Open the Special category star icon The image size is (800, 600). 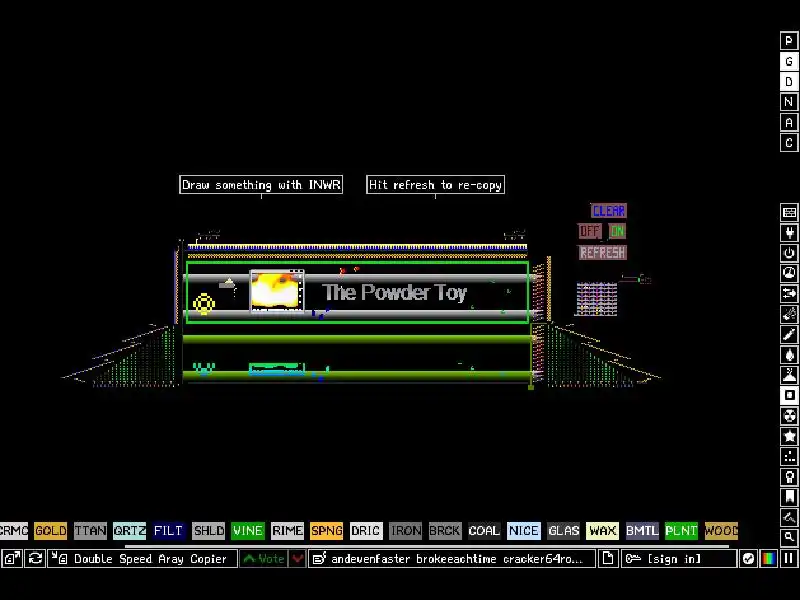pyautogui.click(x=789, y=436)
